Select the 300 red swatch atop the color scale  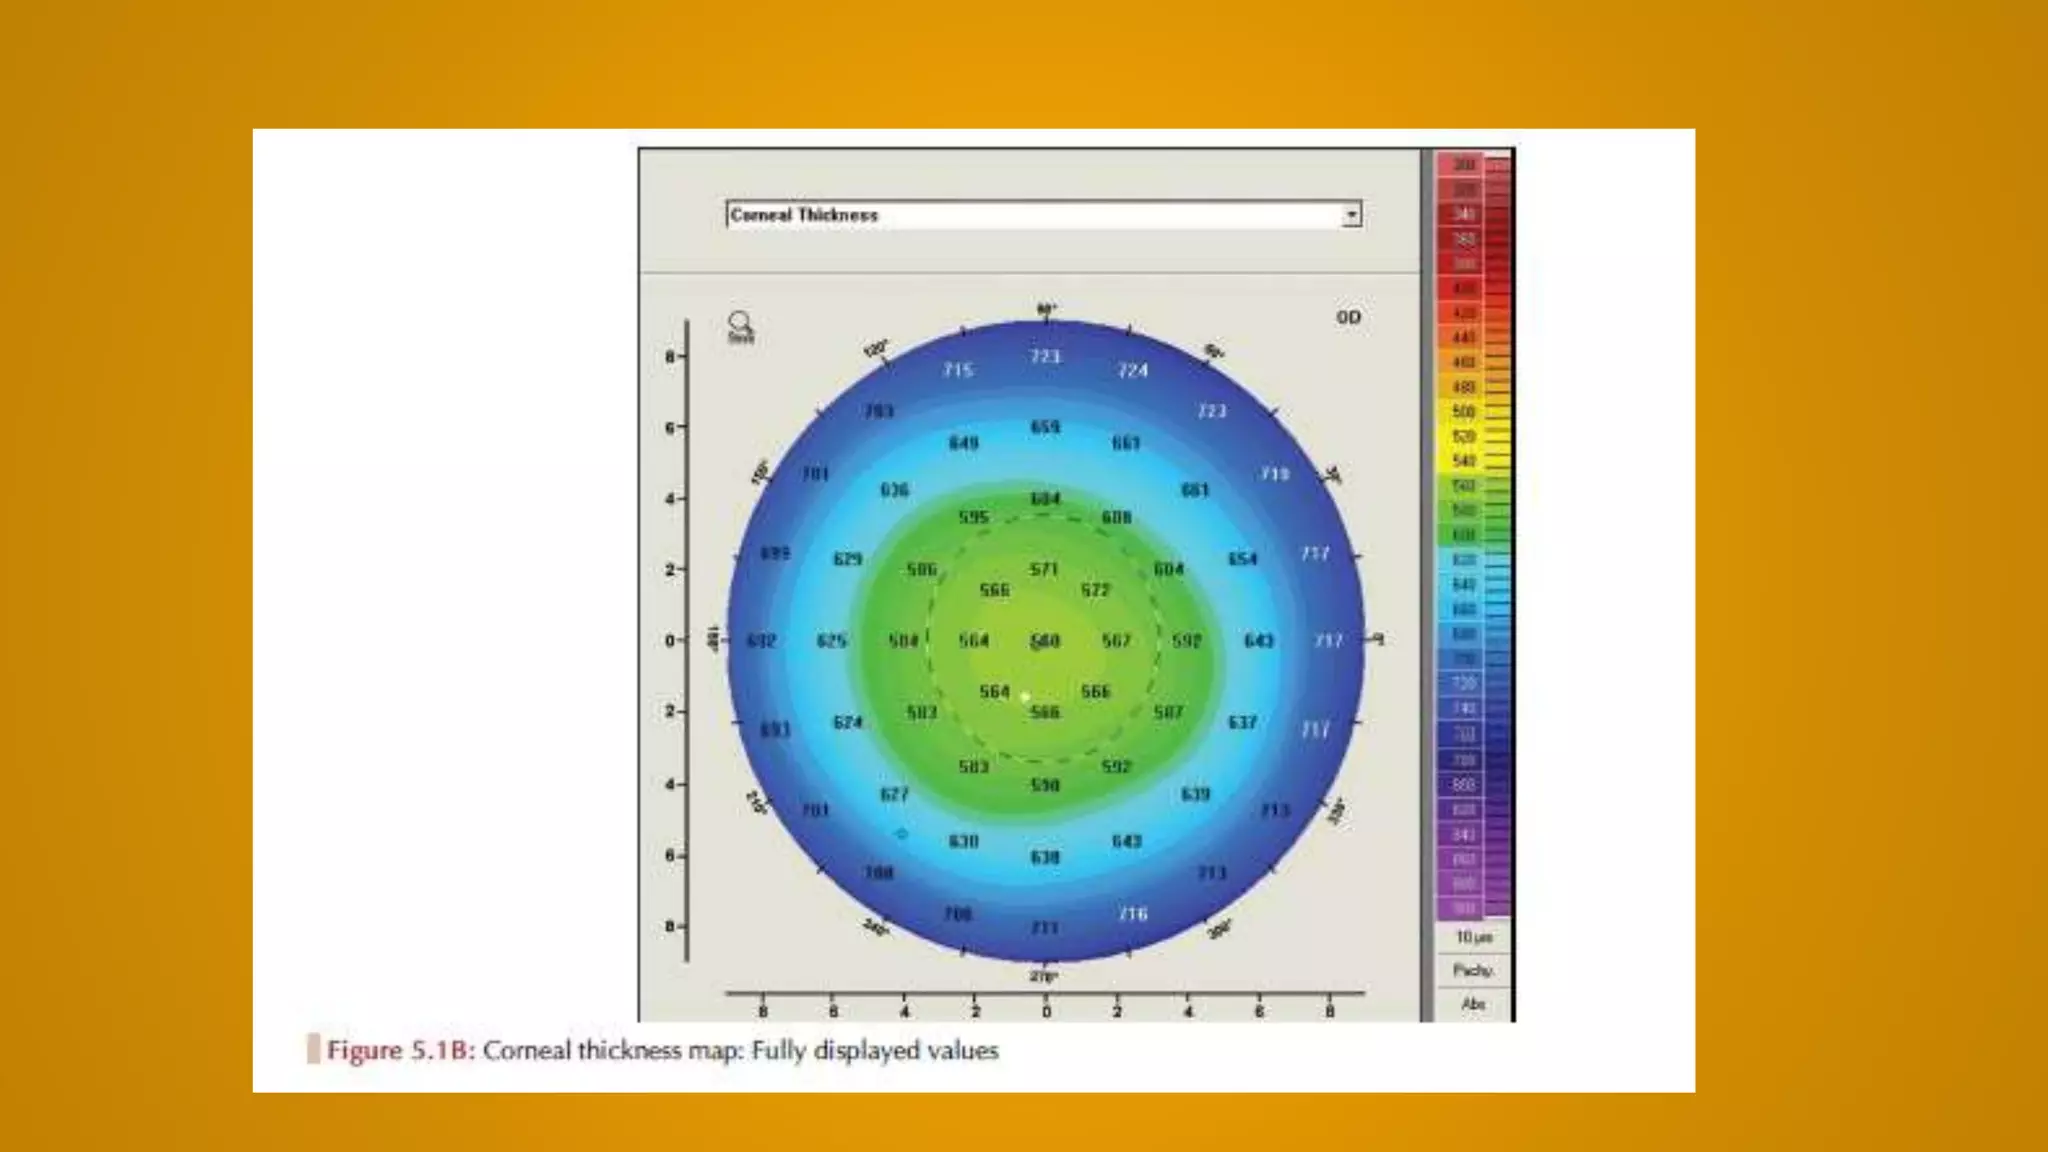pyautogui.click(x=1463, y=165)
